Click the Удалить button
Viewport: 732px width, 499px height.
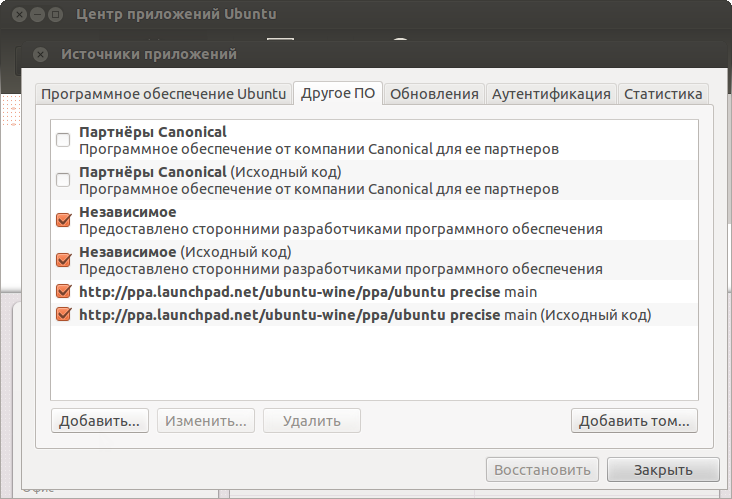click(312, 421)
